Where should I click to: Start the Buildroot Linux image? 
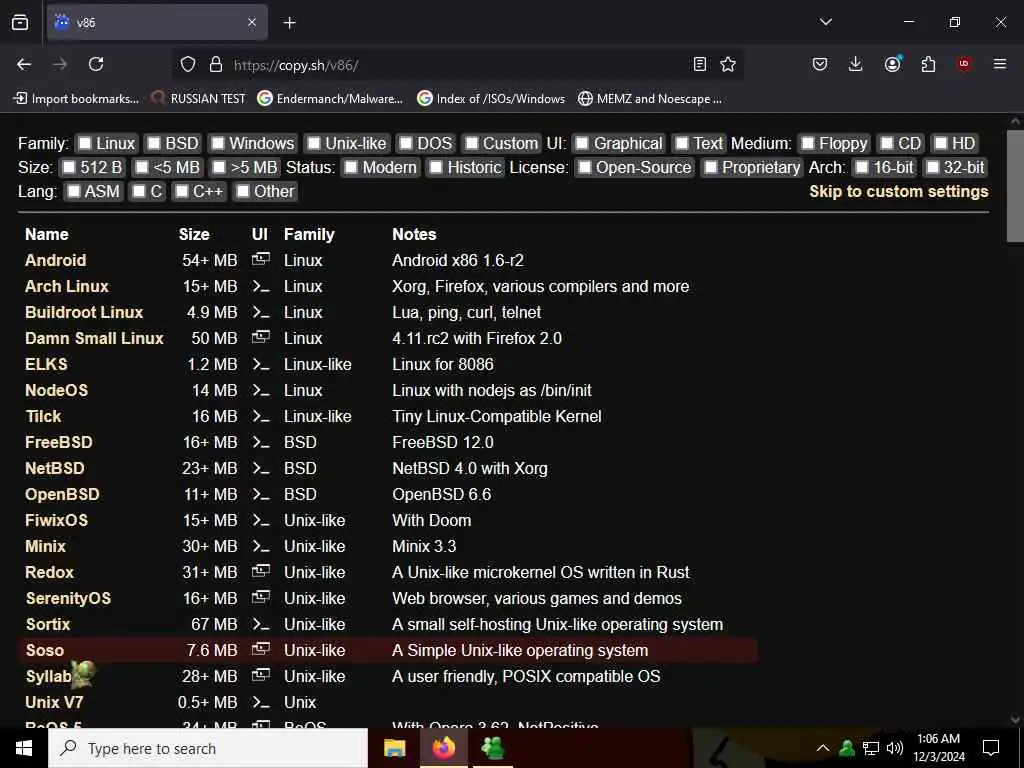coord(84,312)
